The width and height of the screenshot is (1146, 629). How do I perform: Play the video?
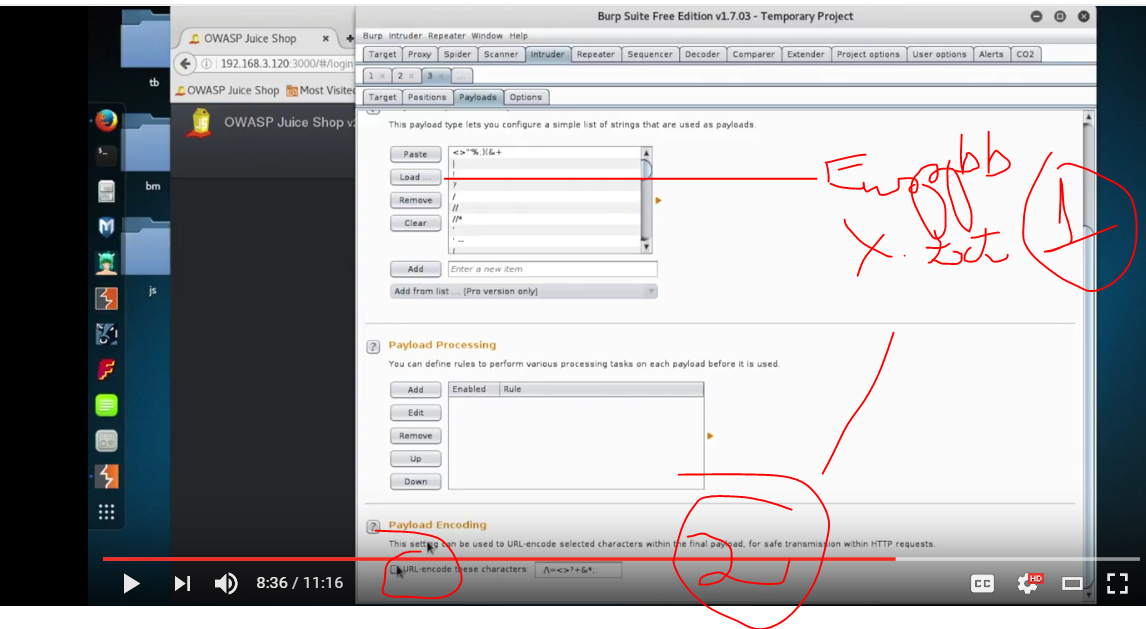[x=132, y=583]
